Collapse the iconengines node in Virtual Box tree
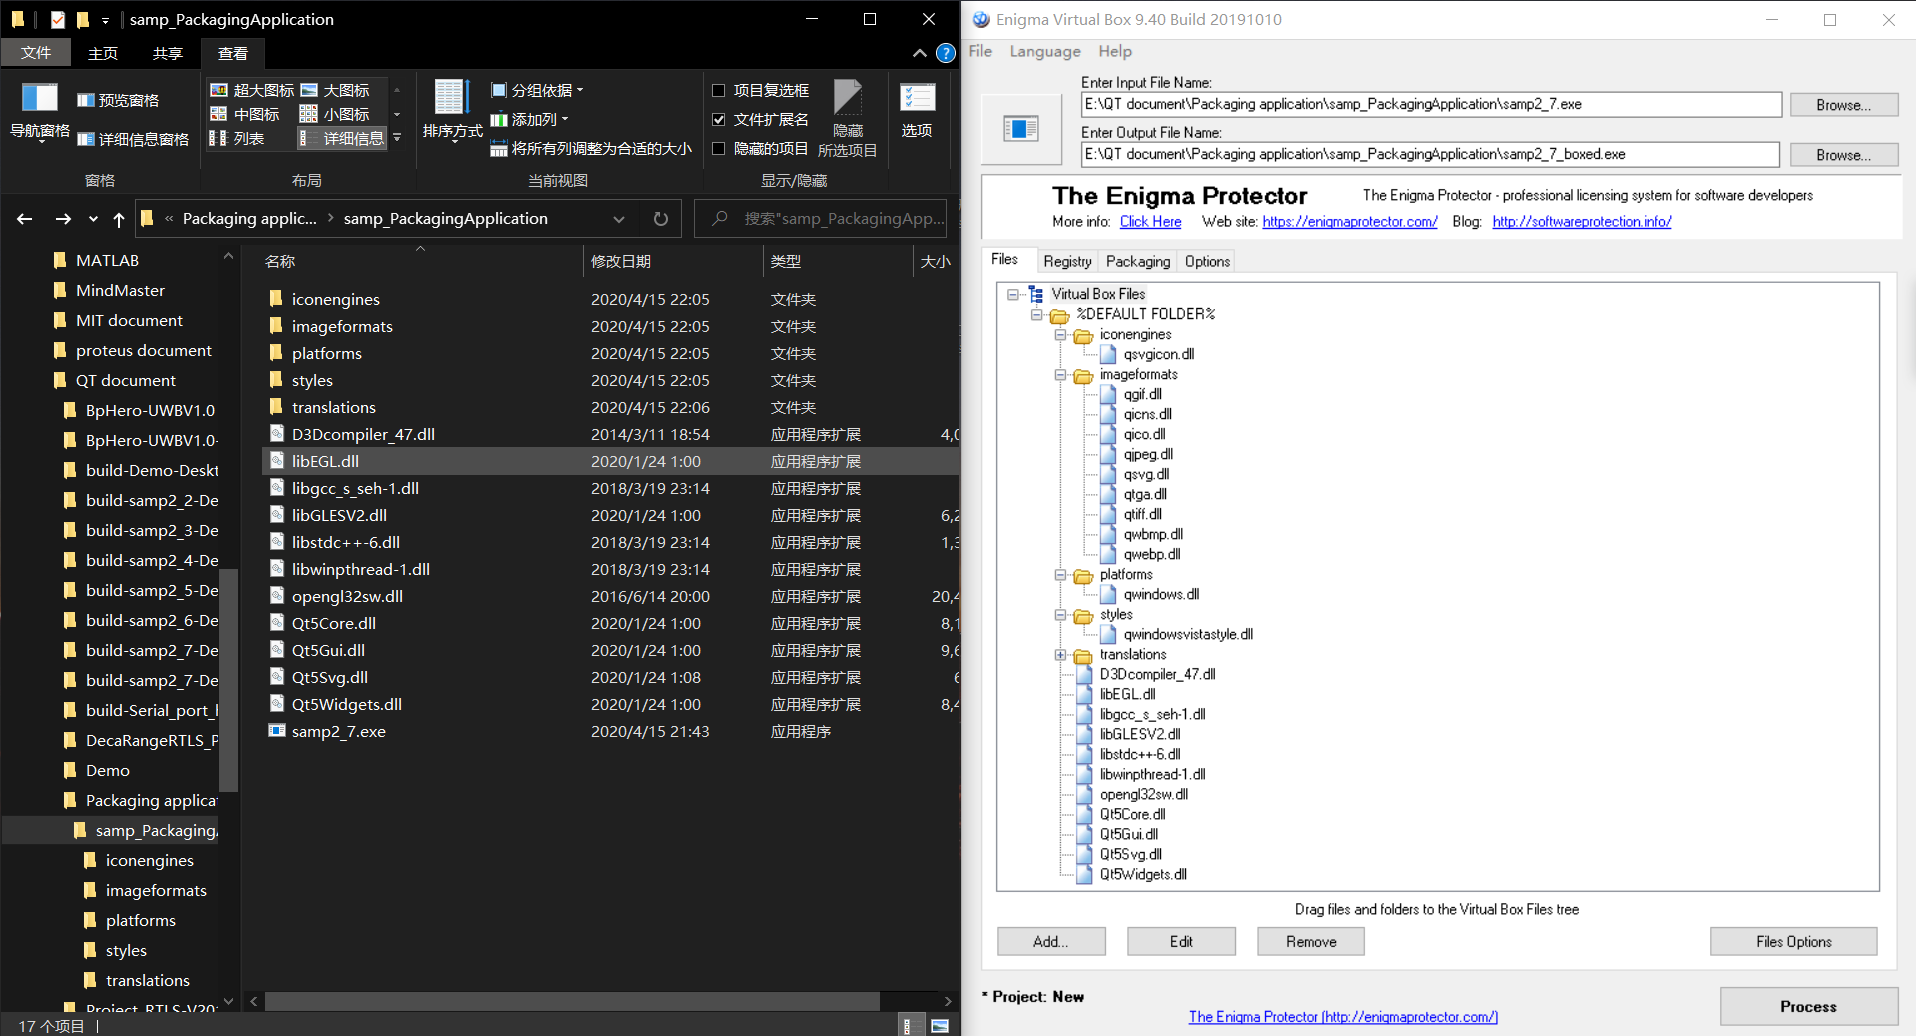This screenshot has width=1916, height=1036. pos(1062,334)
